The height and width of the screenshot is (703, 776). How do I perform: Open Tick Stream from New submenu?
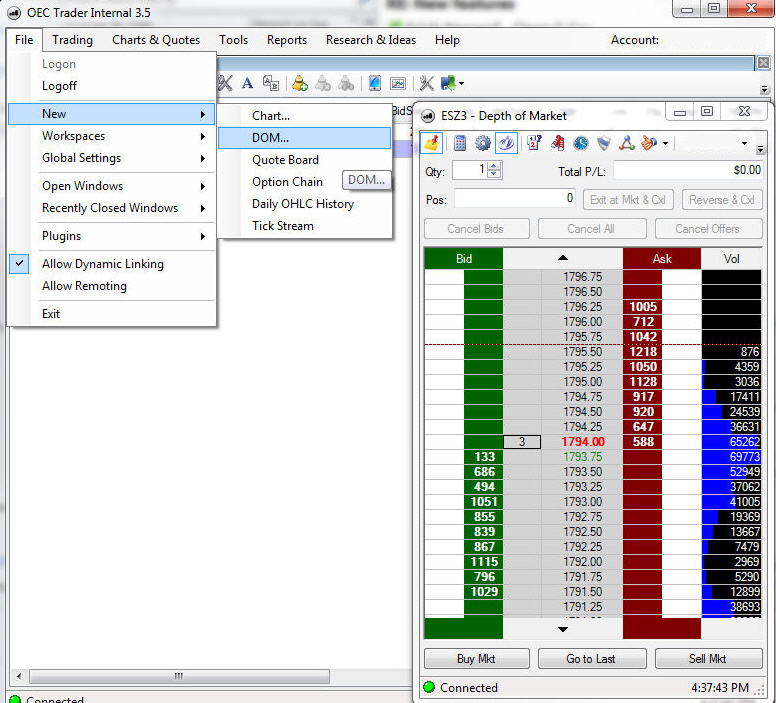[304, 226]
